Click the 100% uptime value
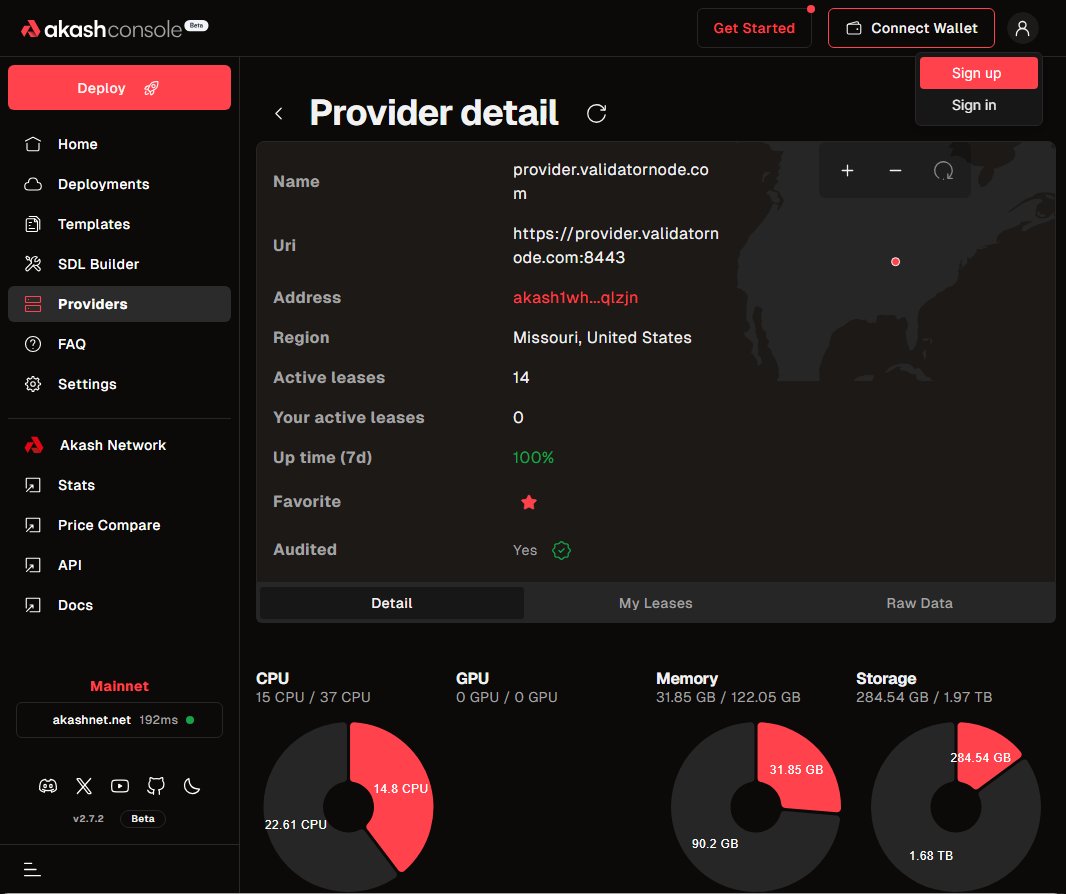Viewport: 1066px width, 894px height. click(x=533, y=458)
